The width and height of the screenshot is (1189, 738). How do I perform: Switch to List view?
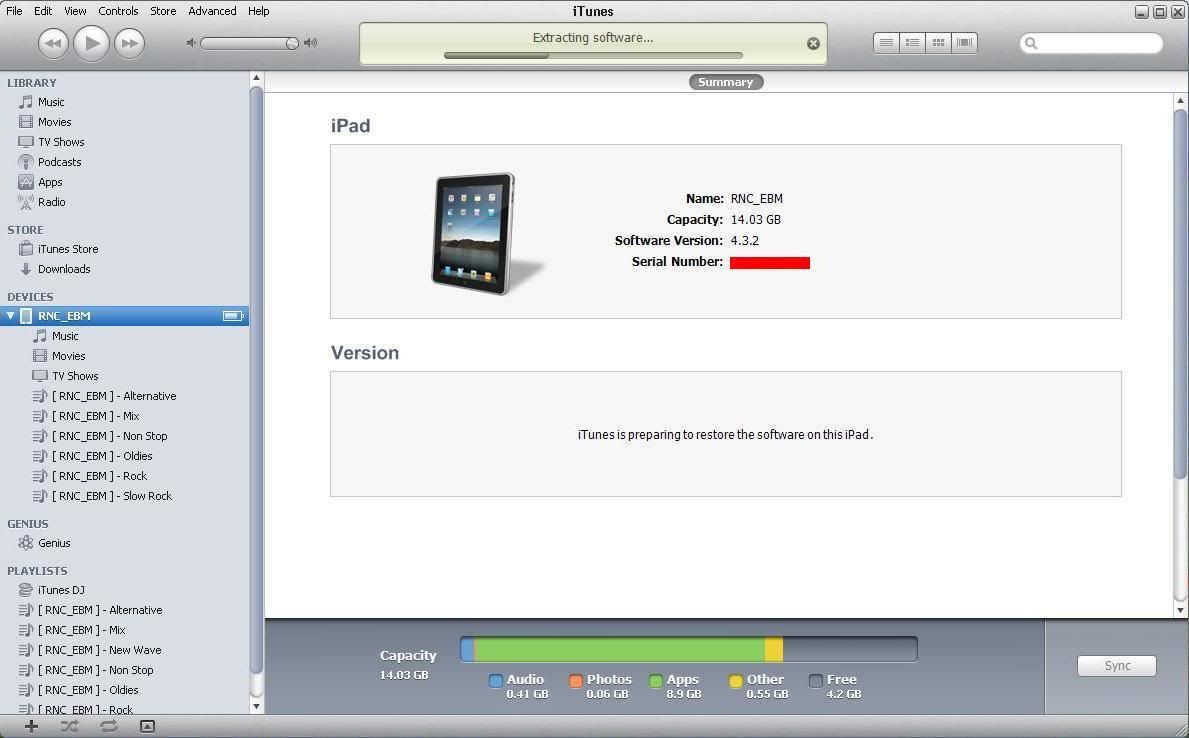click(886, 43)
